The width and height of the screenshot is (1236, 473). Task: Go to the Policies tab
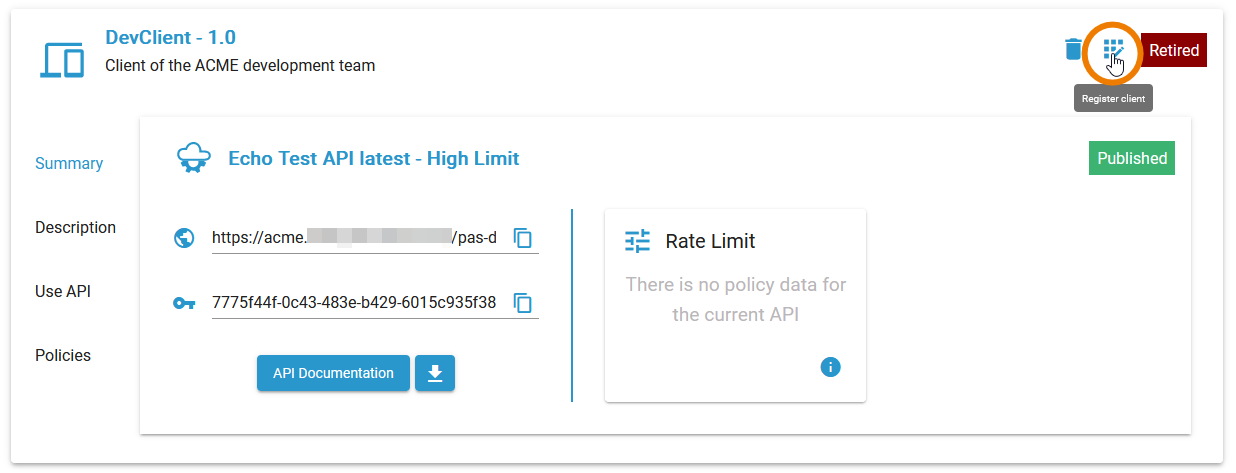pyautogui.click(x=63, y=356)
